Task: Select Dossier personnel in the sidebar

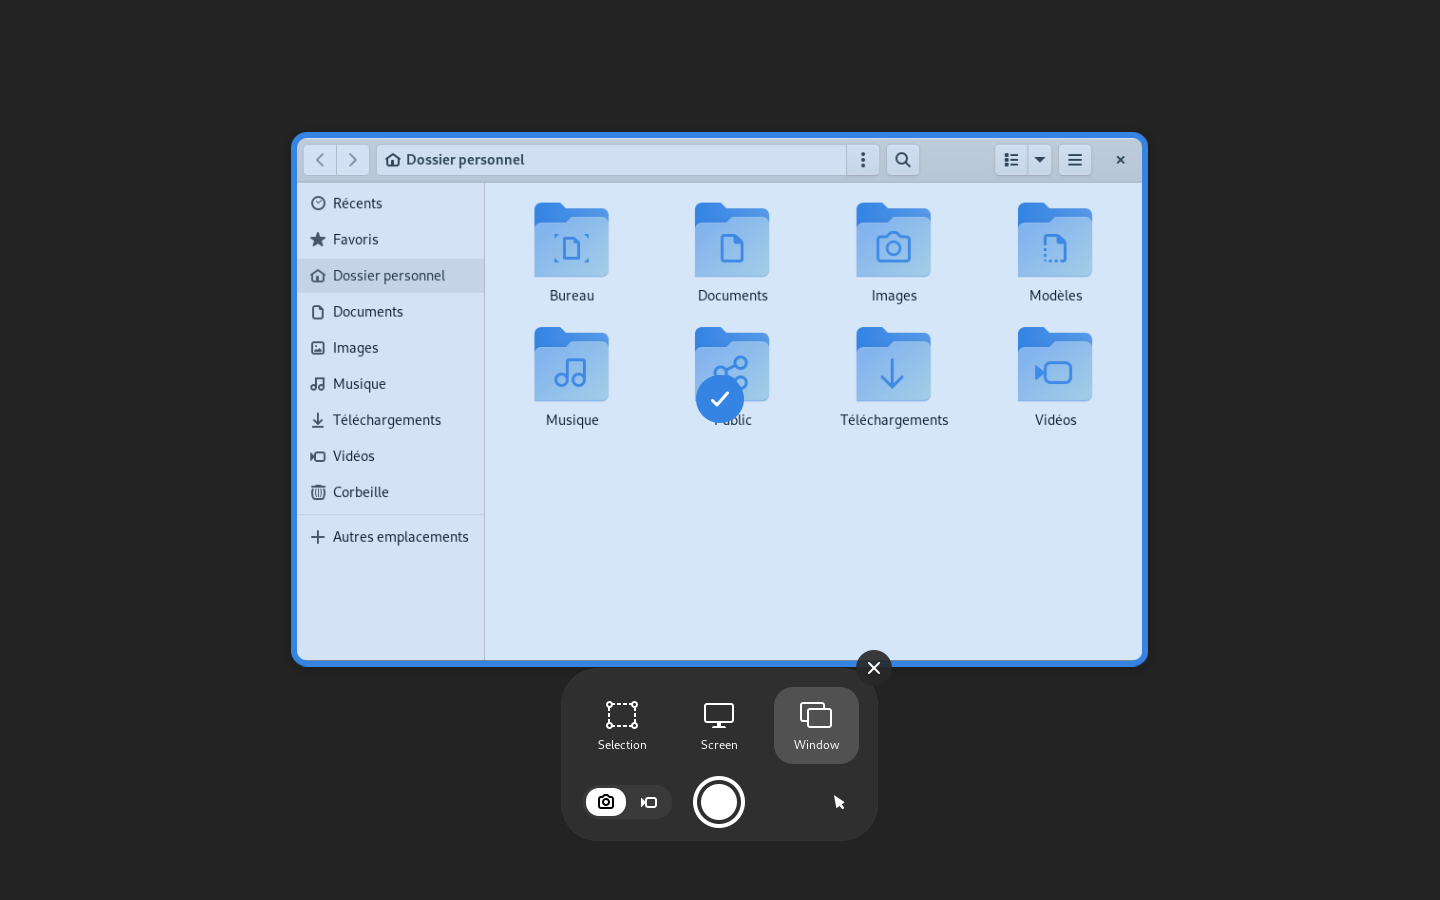Action: click(391, 275)
